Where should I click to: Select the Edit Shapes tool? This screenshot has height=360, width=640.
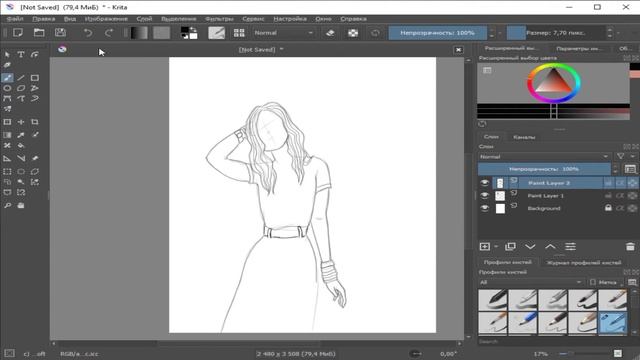tap(35, 54)
